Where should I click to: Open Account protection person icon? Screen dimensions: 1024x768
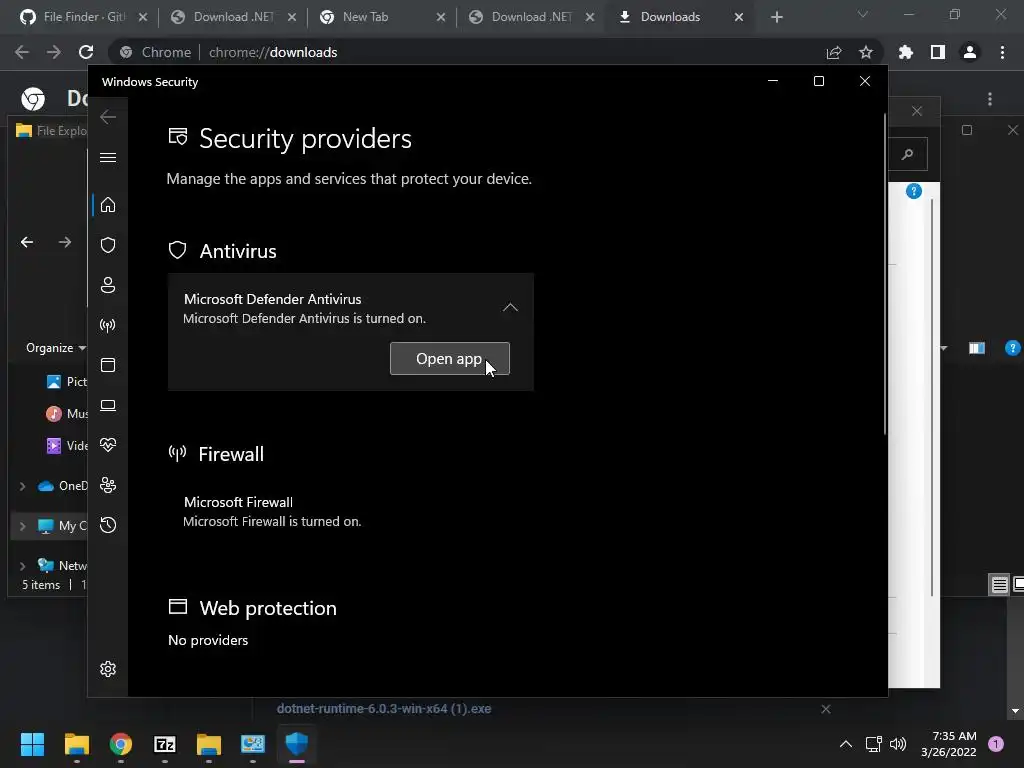pyautogui.click(x=108, y=285)
